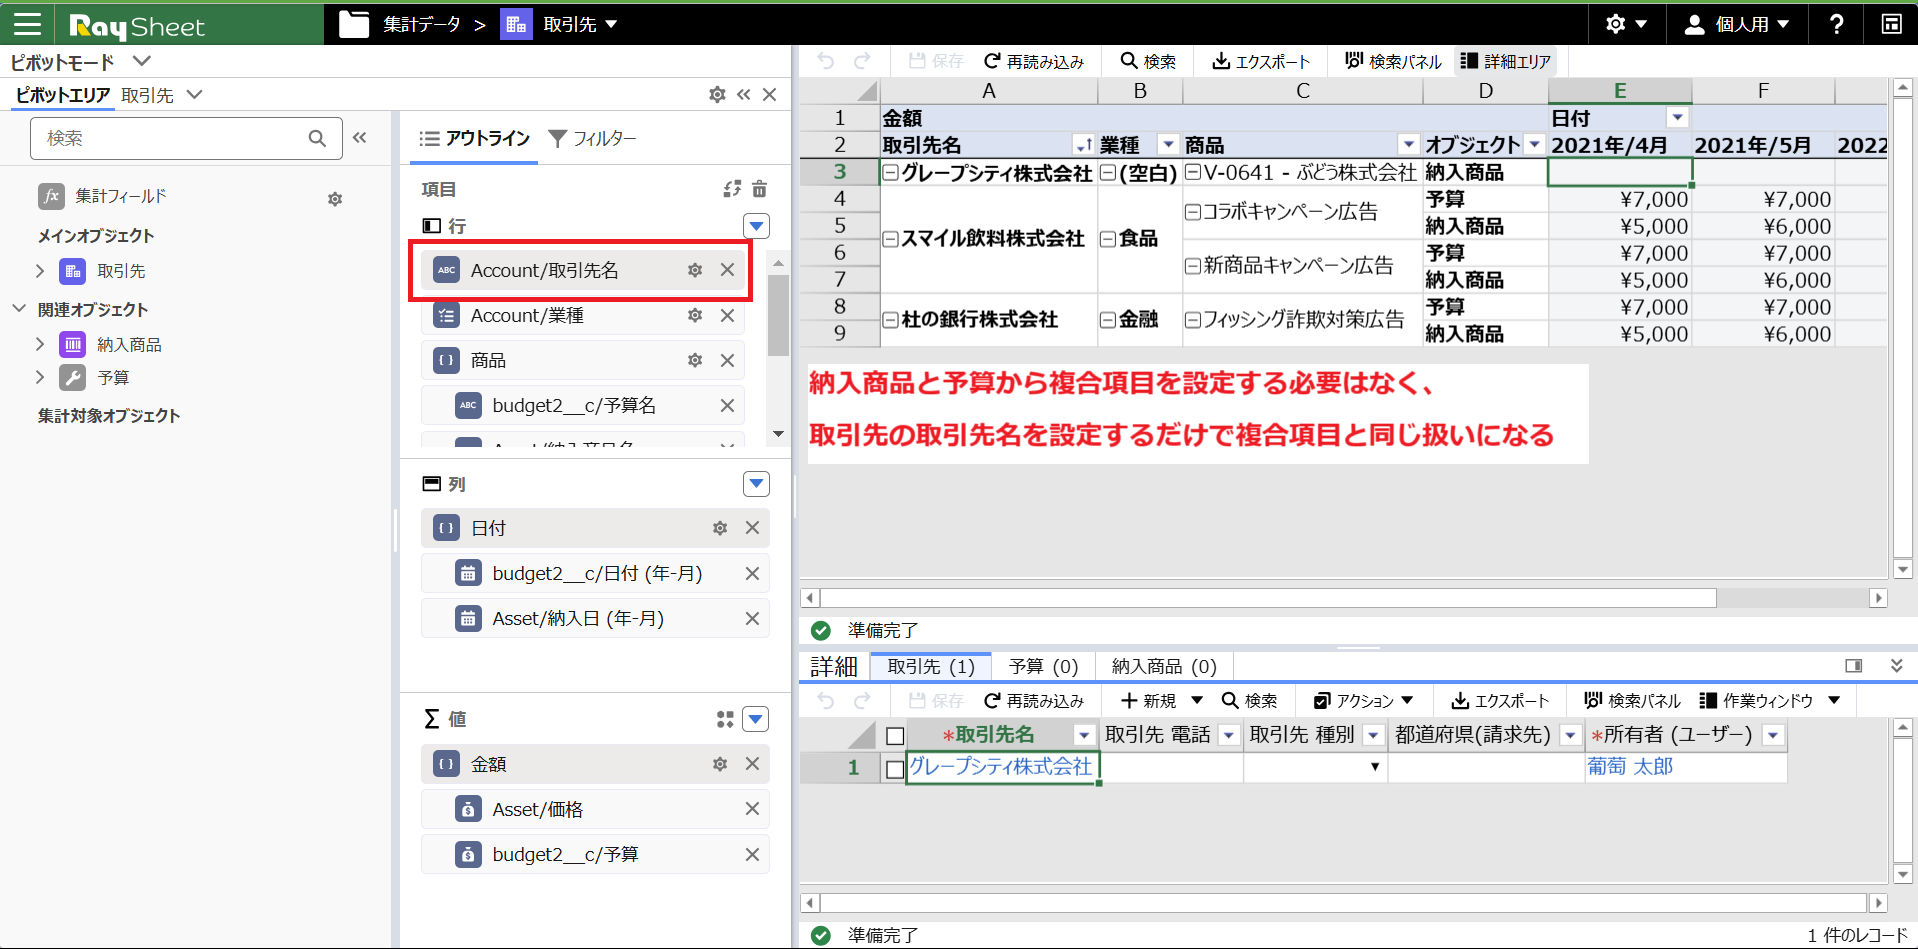Open 葡萄 太郎 owner link
Screen dimensions: 1918x949
tap(1630, 767)
